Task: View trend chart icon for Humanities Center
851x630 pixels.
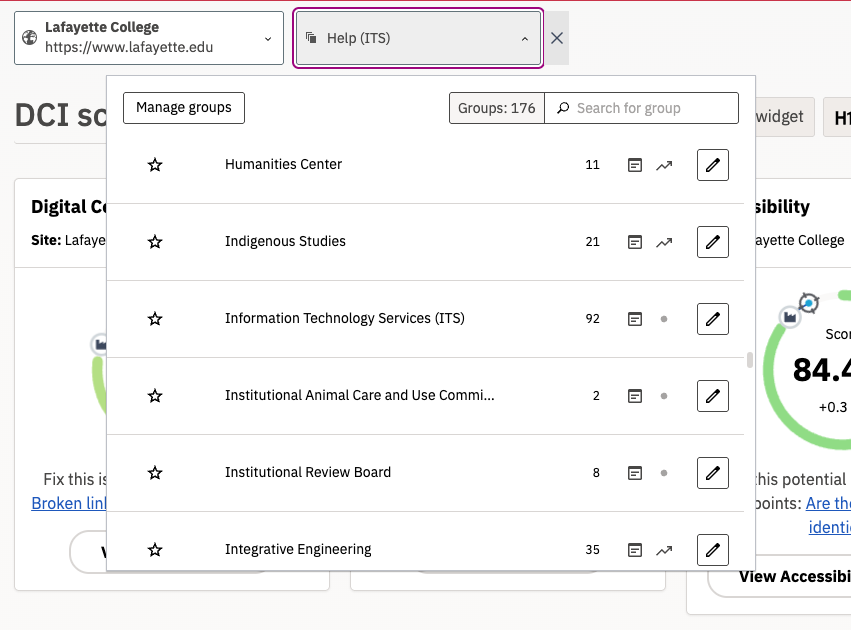Action: [664, 166]
